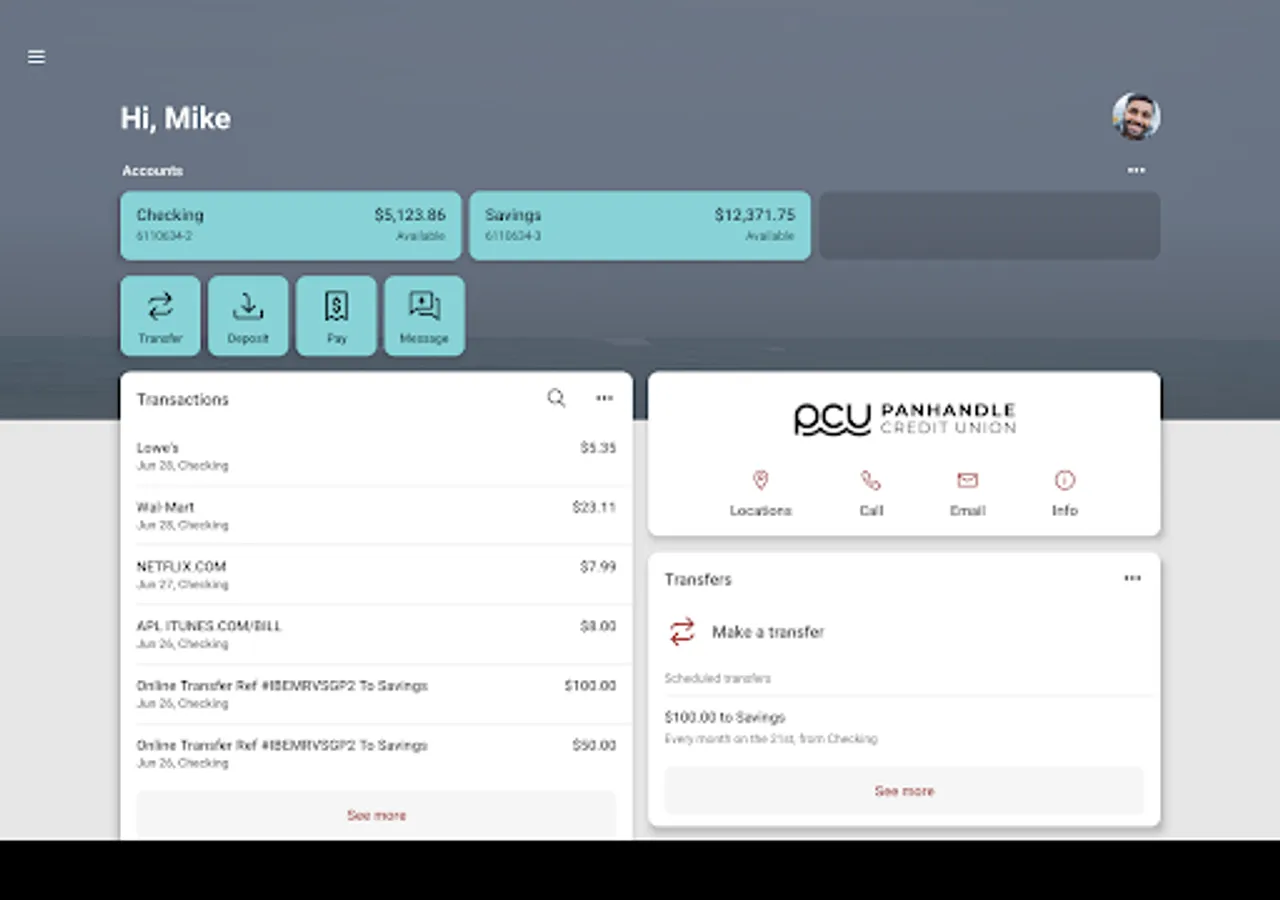Open the transactions search icon
1280x900 pixels.
[x=556, y=398]
